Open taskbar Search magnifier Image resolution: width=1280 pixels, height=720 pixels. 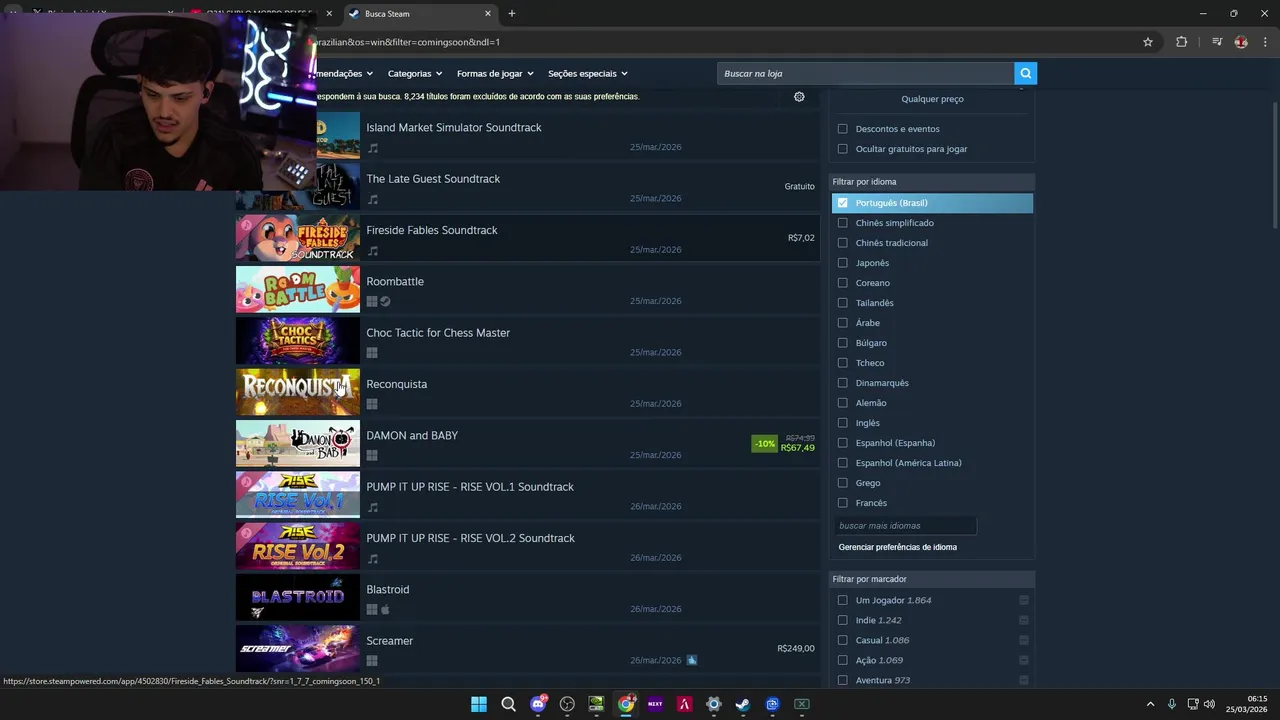(508, 704)
